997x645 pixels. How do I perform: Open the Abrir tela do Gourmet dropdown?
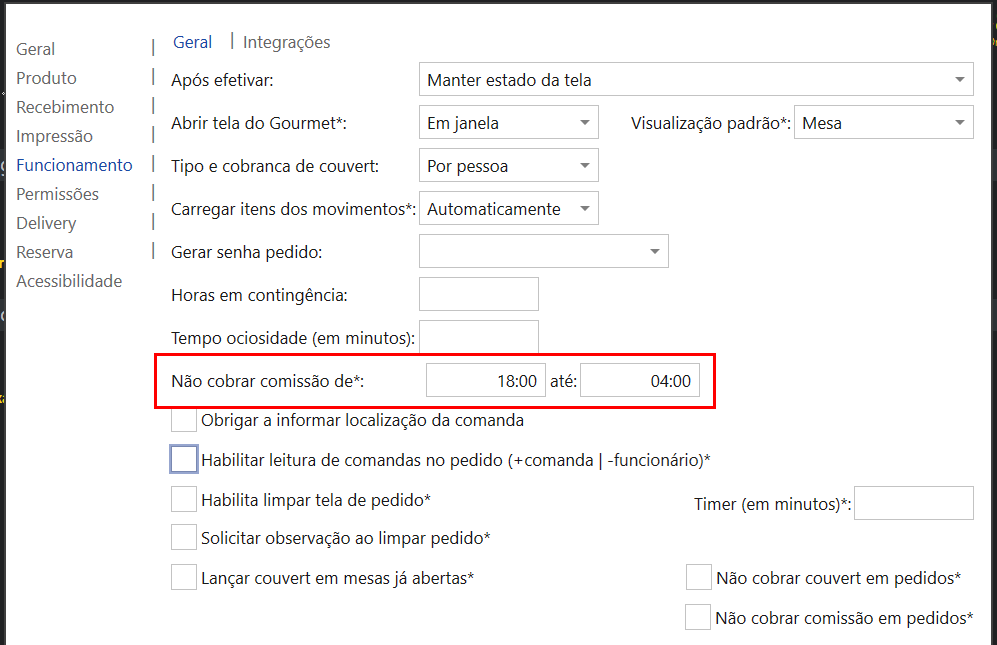[508, 123]
